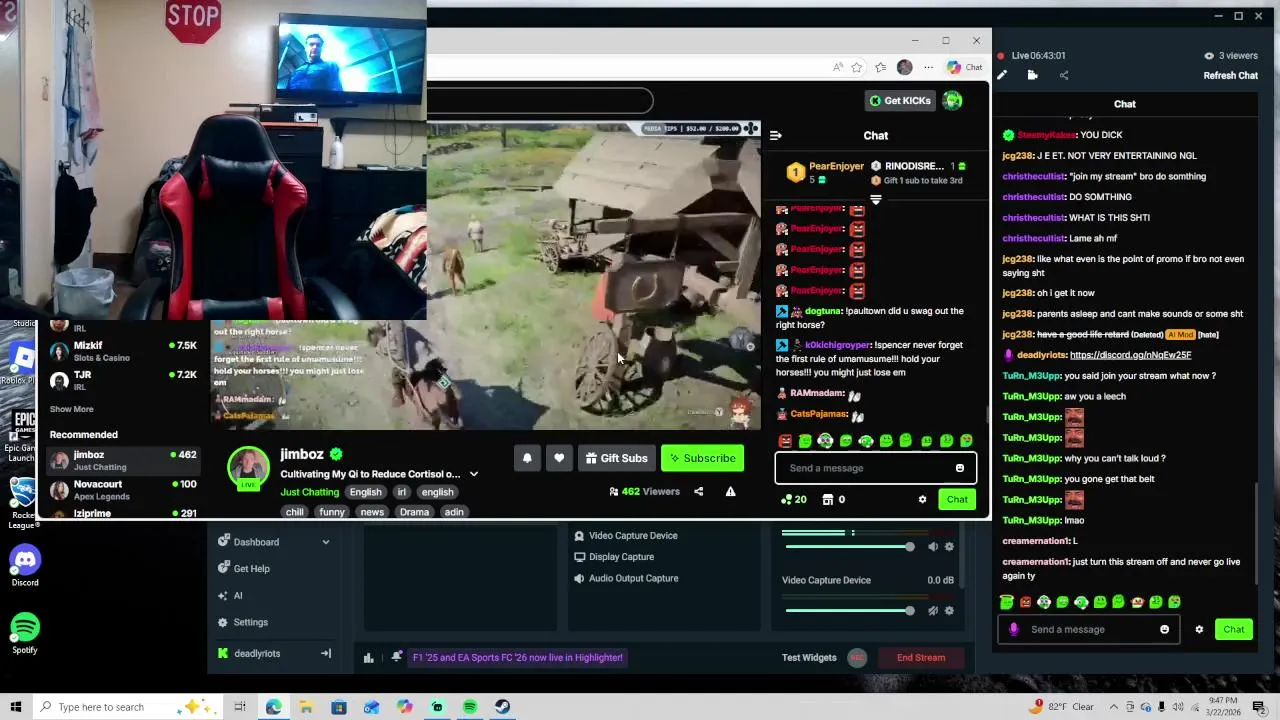Open Steam from the taskbar

coord(502,707)
